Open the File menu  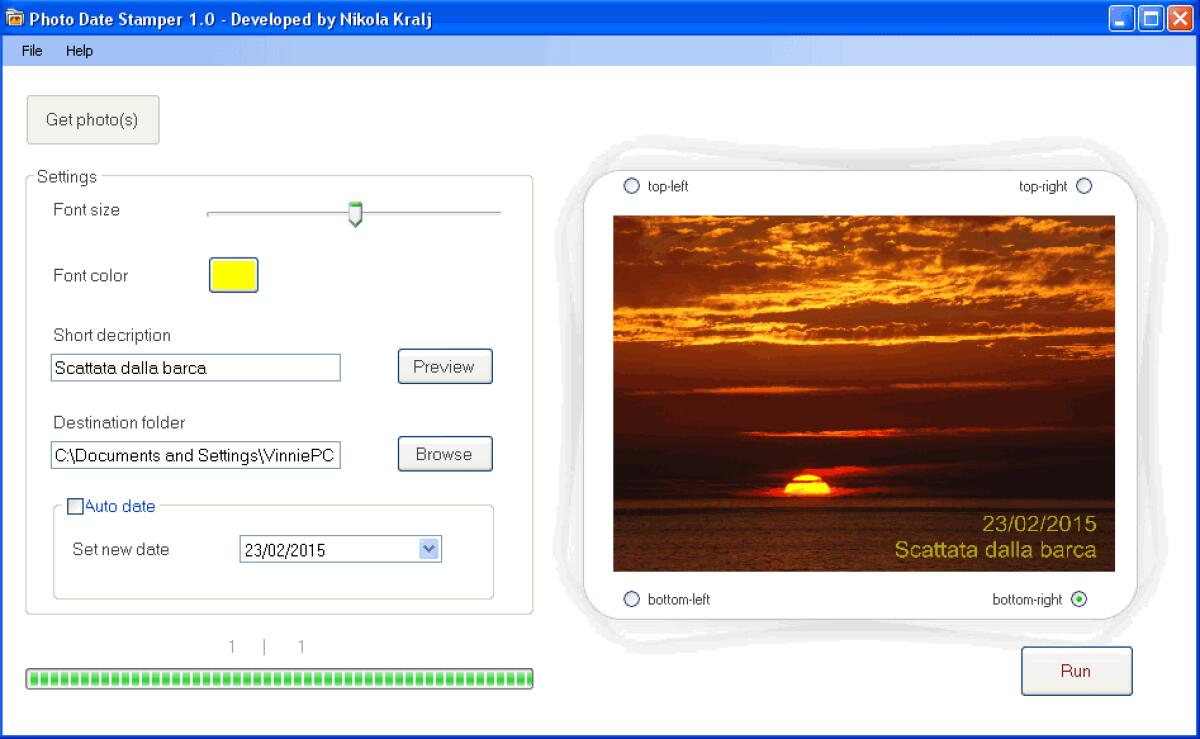(x=31, y=51)
